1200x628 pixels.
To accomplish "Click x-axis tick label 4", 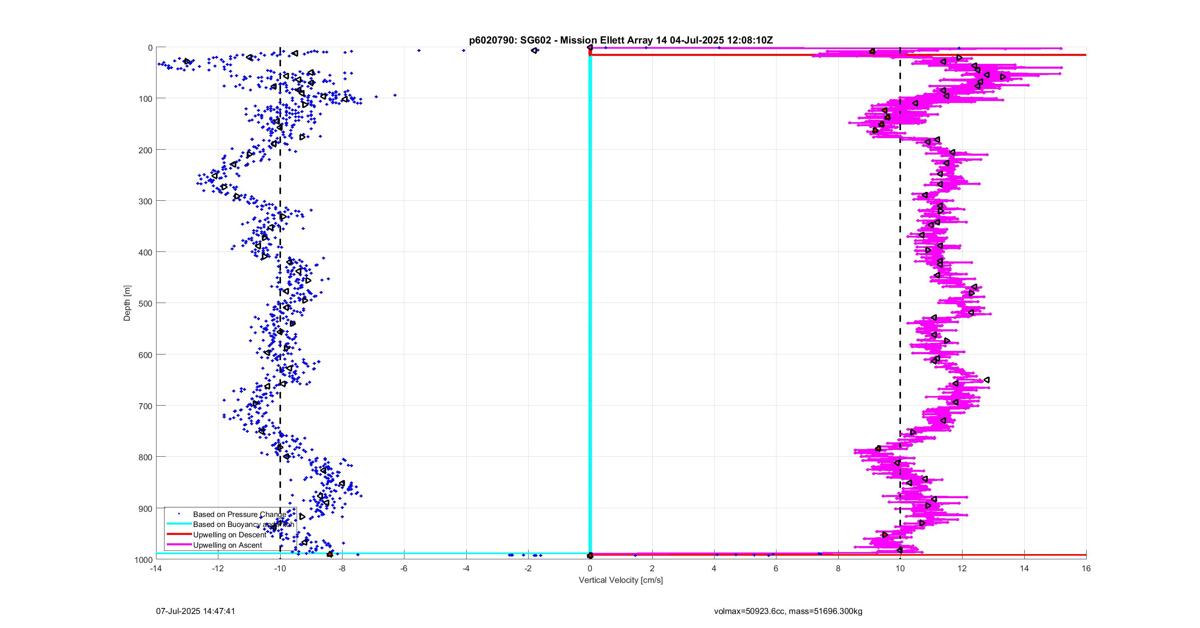I will [714, 568].
